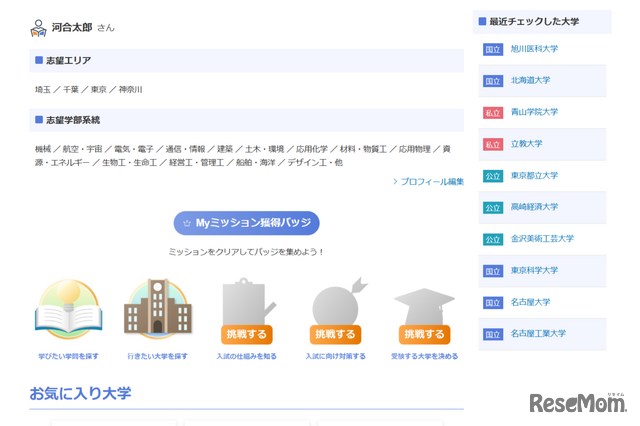
Task: Select 青山学院大学 from recent universities
Action: [x=534, y=112]
